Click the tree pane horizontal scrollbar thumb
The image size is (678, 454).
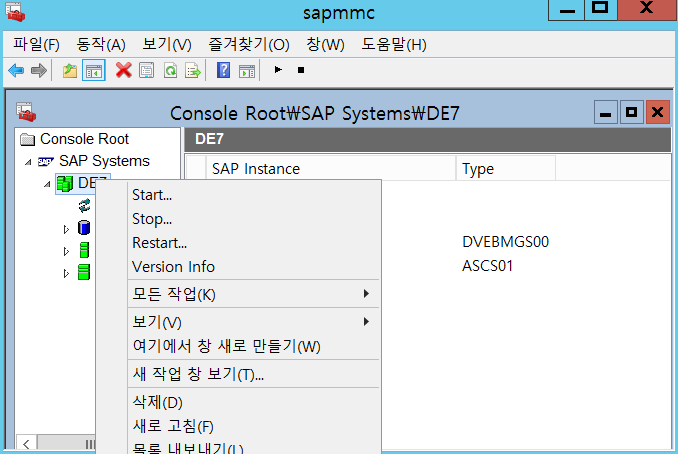67,444
